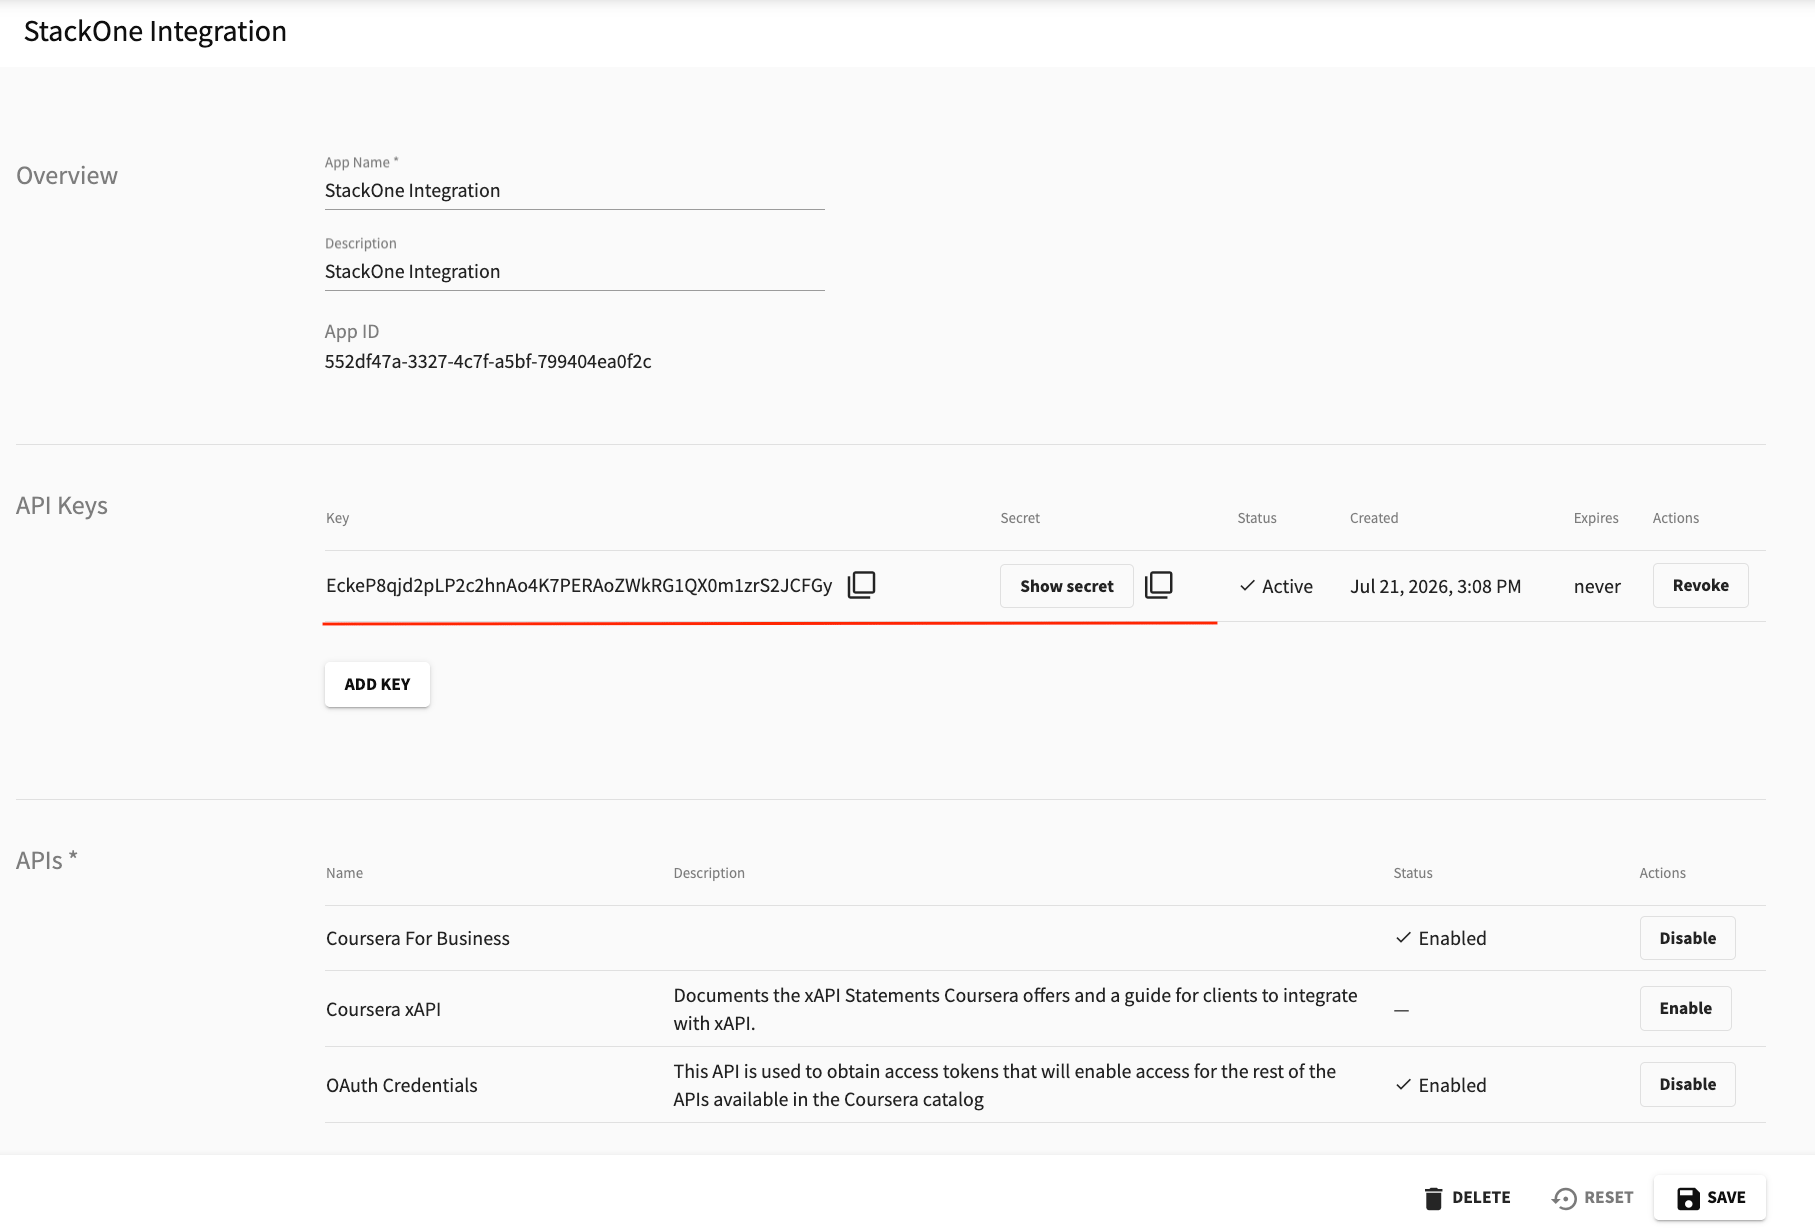Click the Coursera xAPI row name
The image size is (1815, 1230).
pyautogui.click(x=383, y=1010)
